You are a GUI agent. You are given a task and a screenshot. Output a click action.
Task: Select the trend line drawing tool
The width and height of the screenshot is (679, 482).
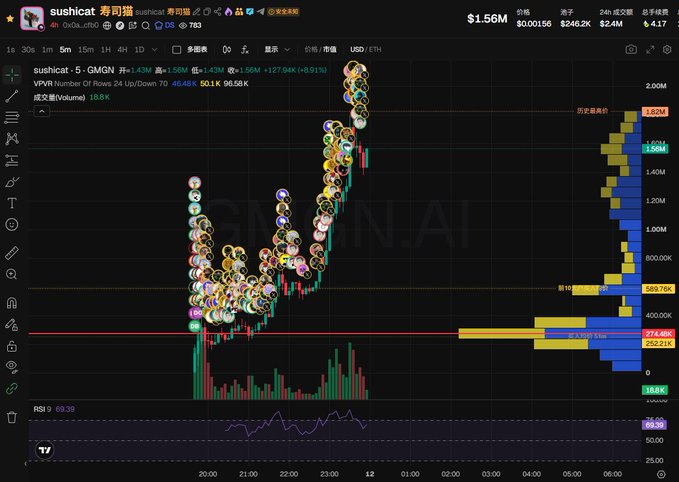(x=12, y=96)
